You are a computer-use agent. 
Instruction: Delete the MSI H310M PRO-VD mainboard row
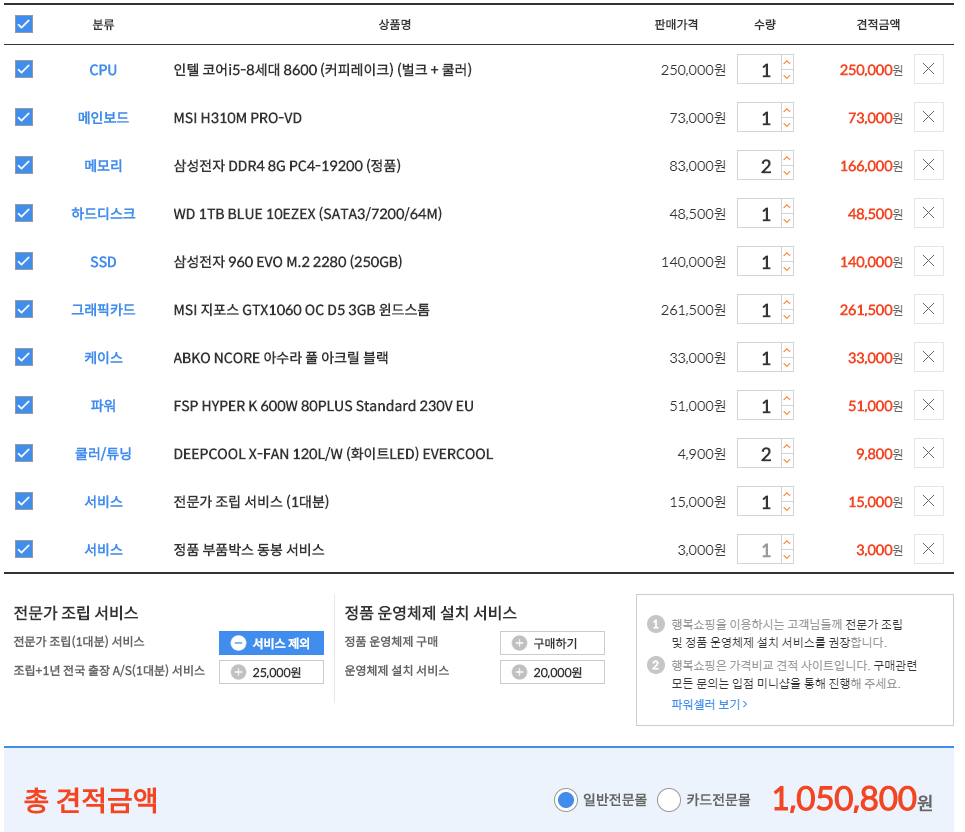tap(928, 118)
